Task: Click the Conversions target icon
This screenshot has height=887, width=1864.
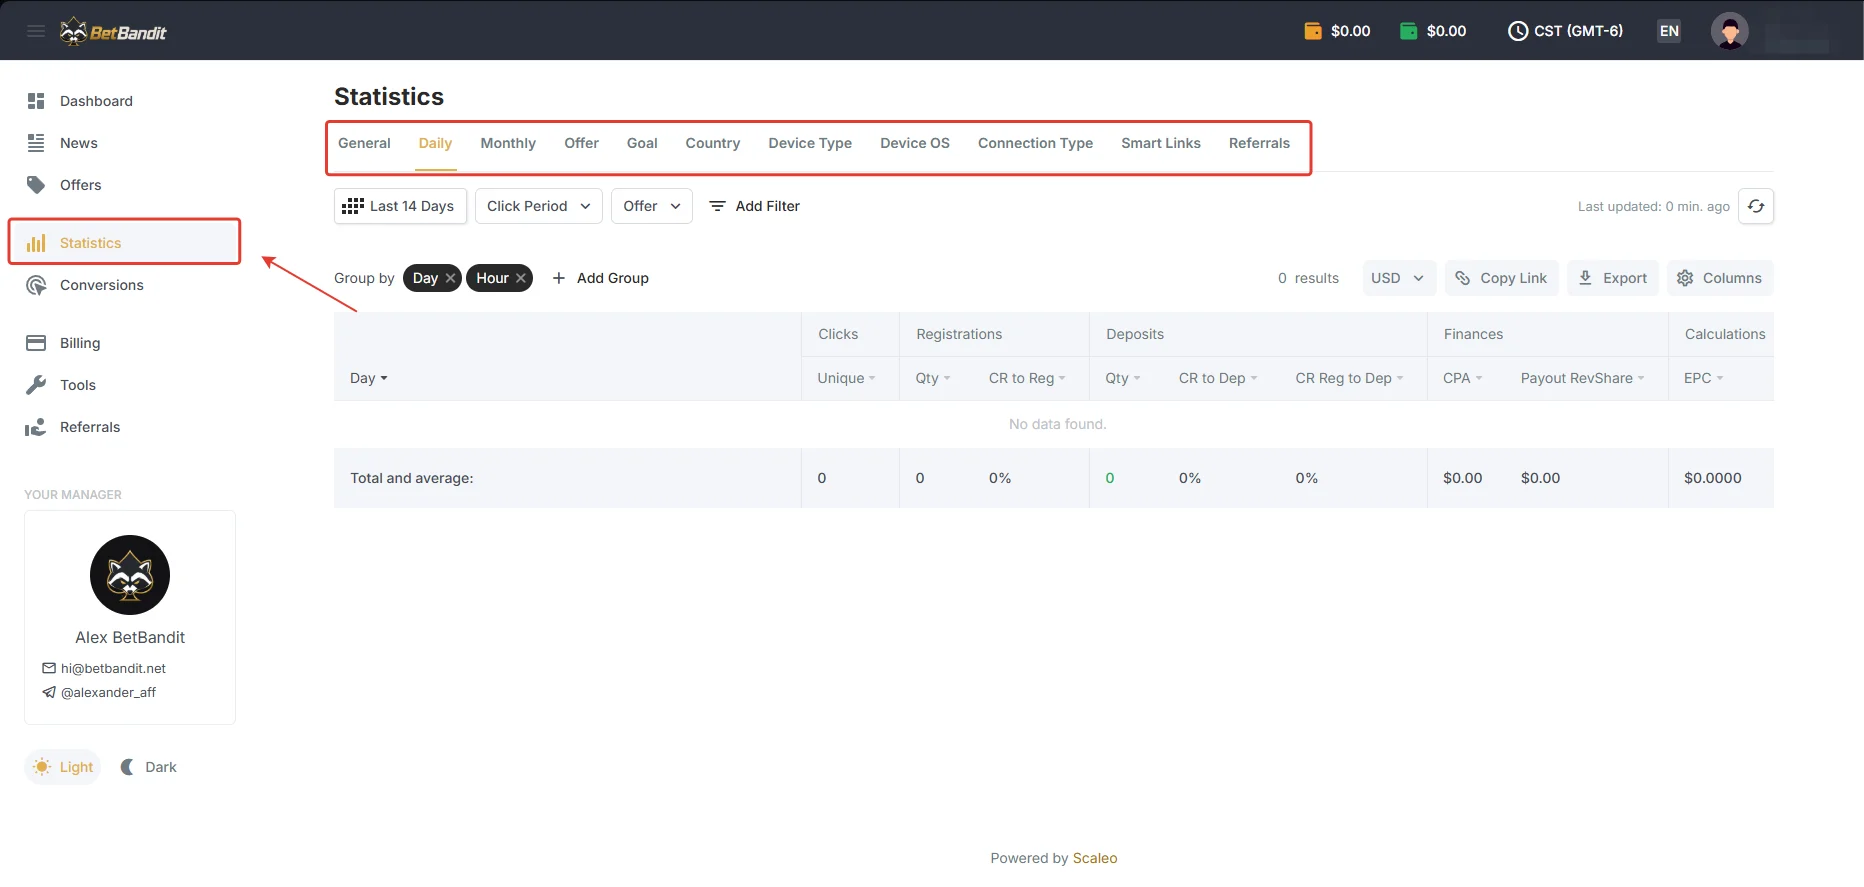Action: coord(36,285)
